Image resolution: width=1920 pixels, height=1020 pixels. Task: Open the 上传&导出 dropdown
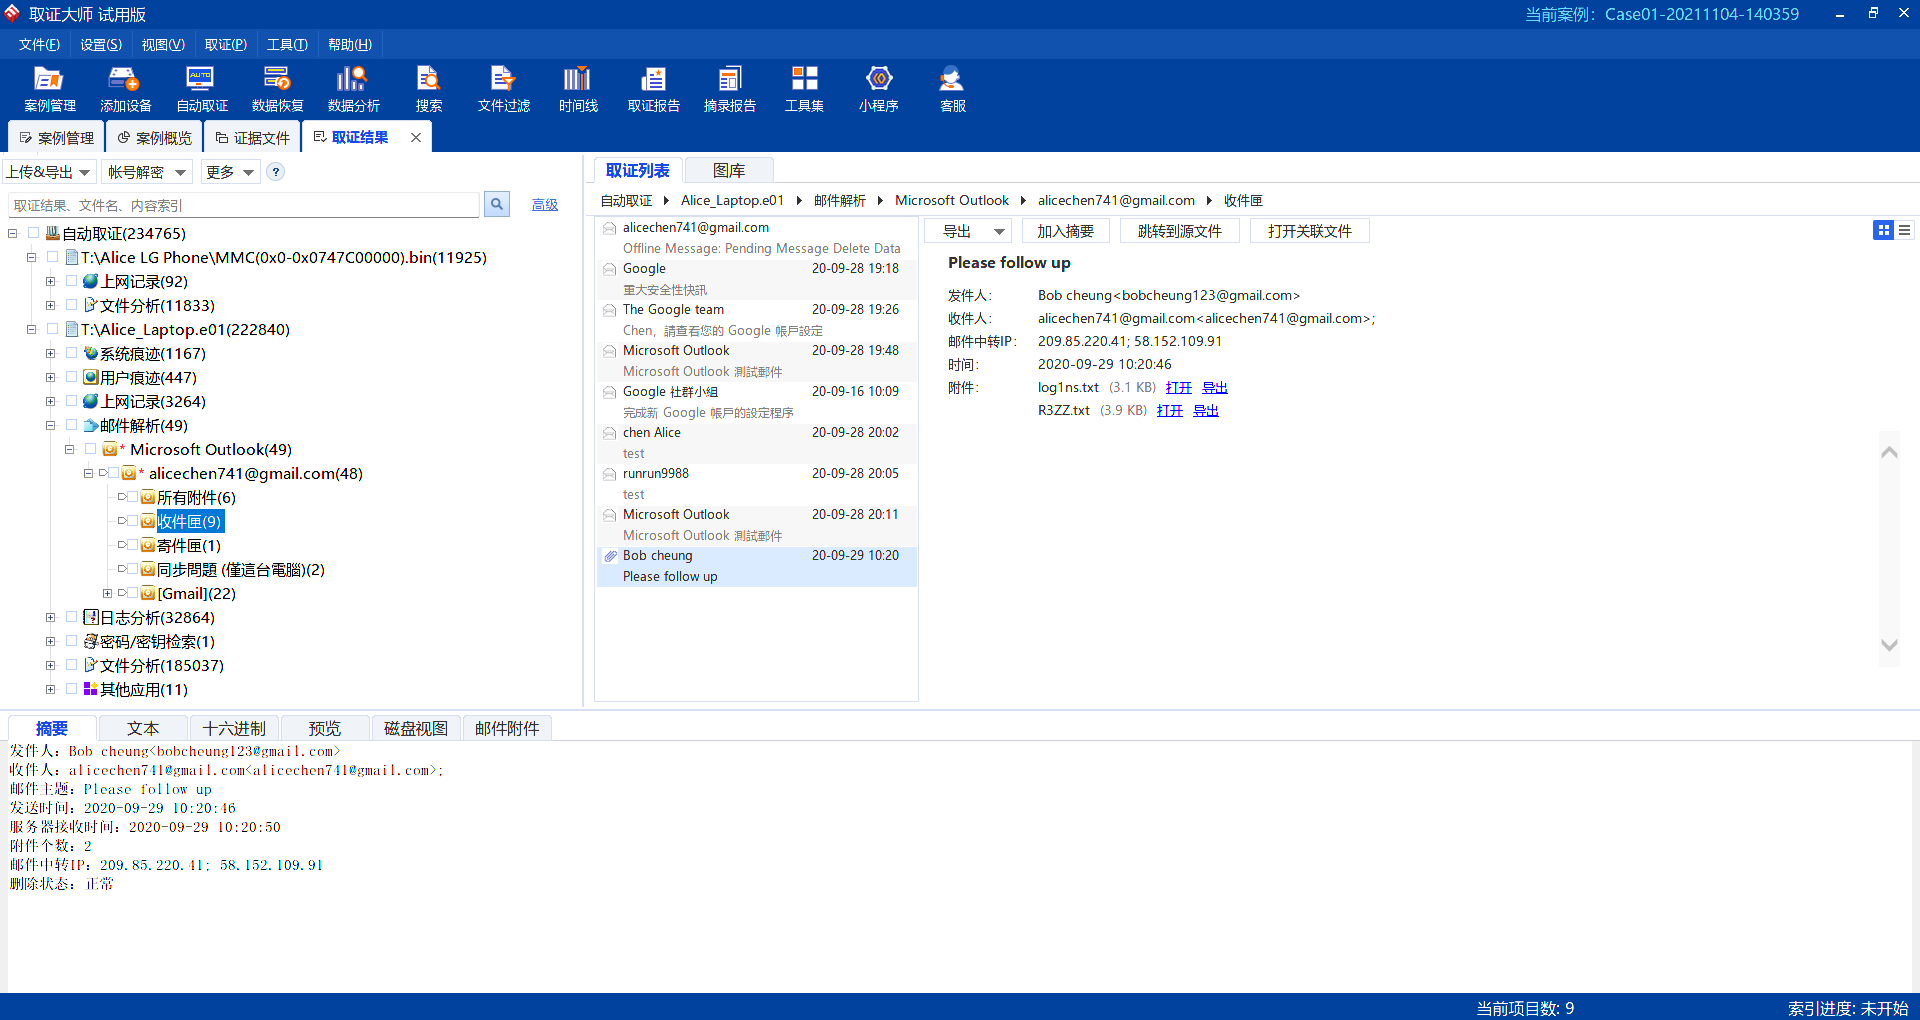tap(49, 172)
